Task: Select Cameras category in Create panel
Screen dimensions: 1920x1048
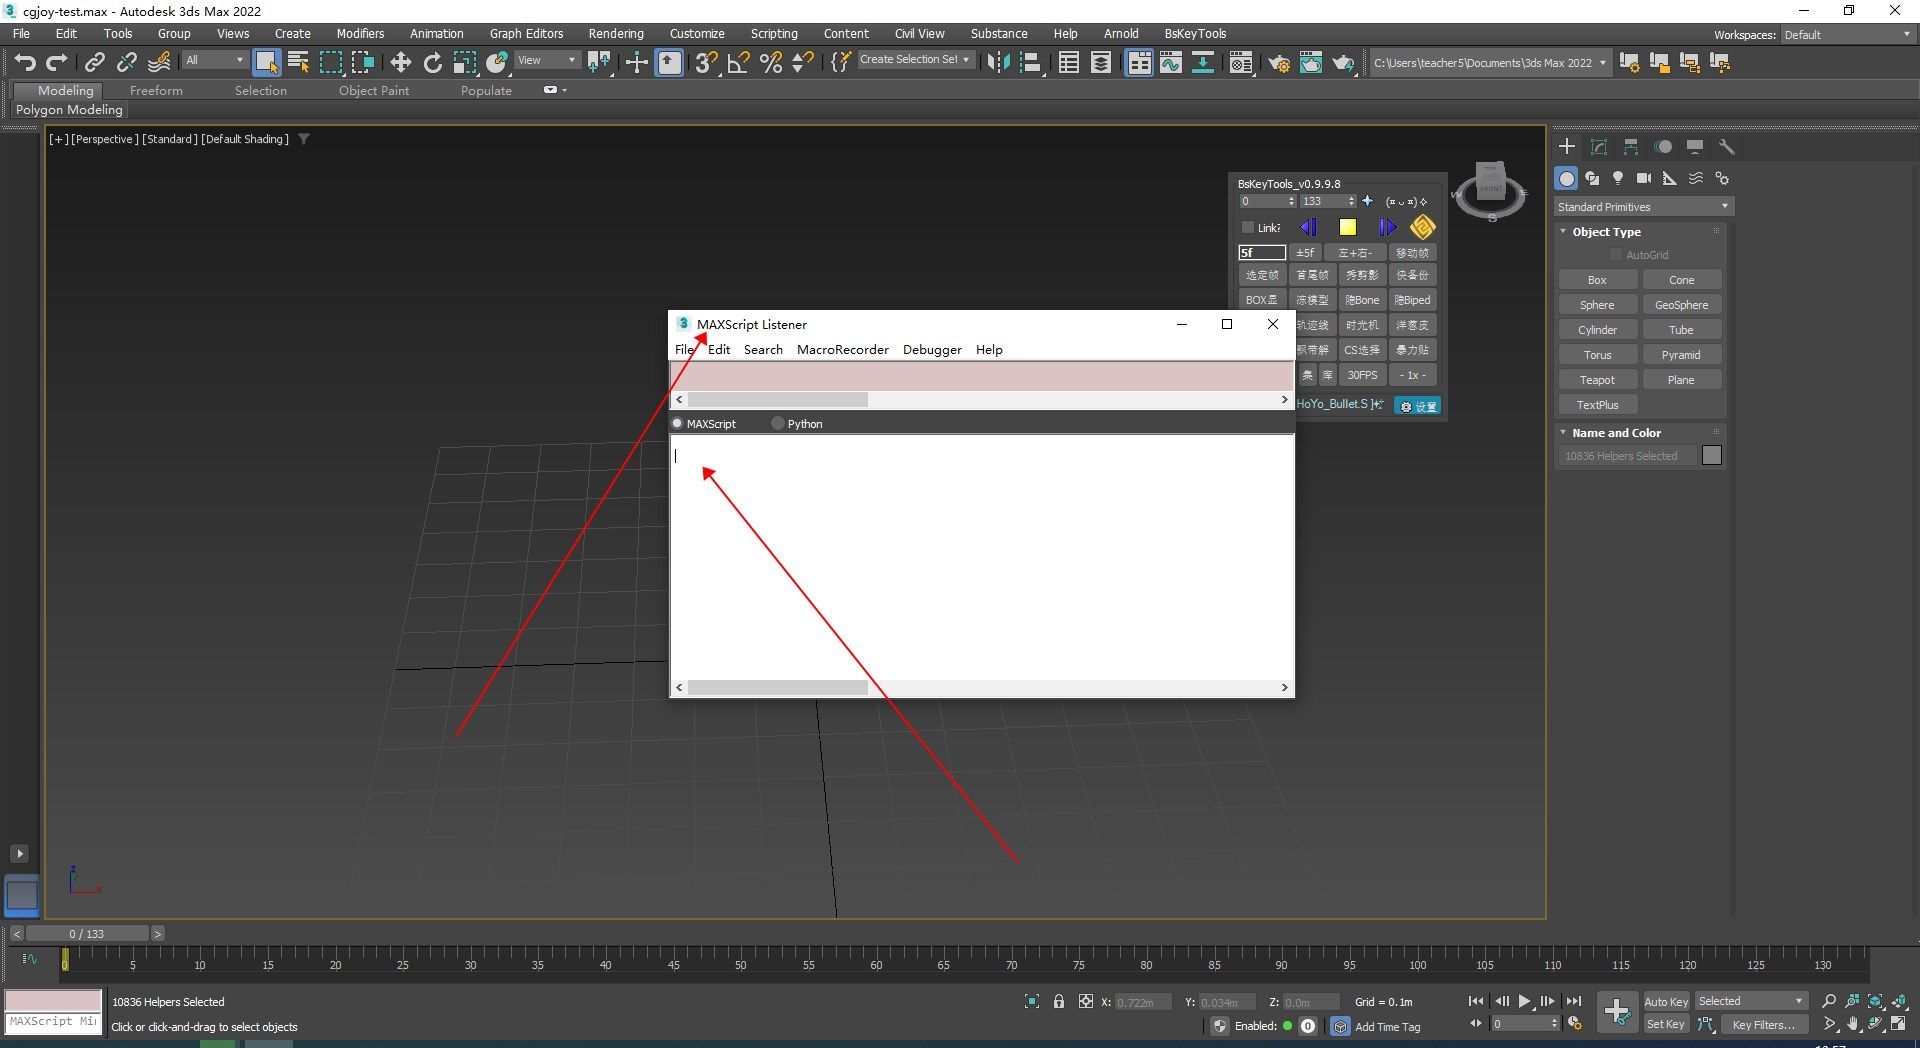Action: pos(1643,178)
